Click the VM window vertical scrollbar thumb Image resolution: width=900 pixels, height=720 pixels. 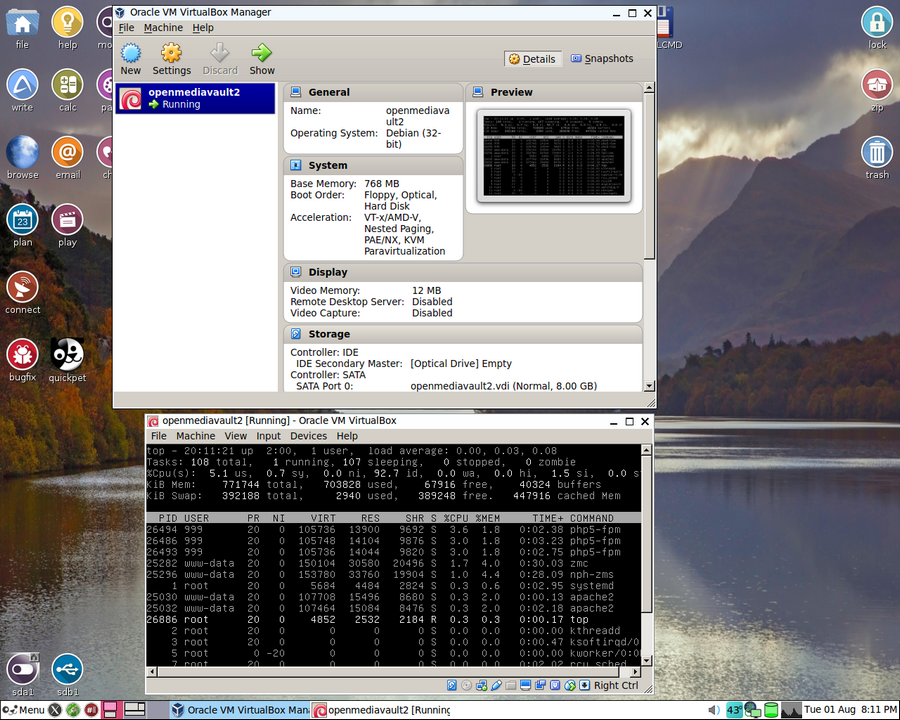(x=646, y=535)
